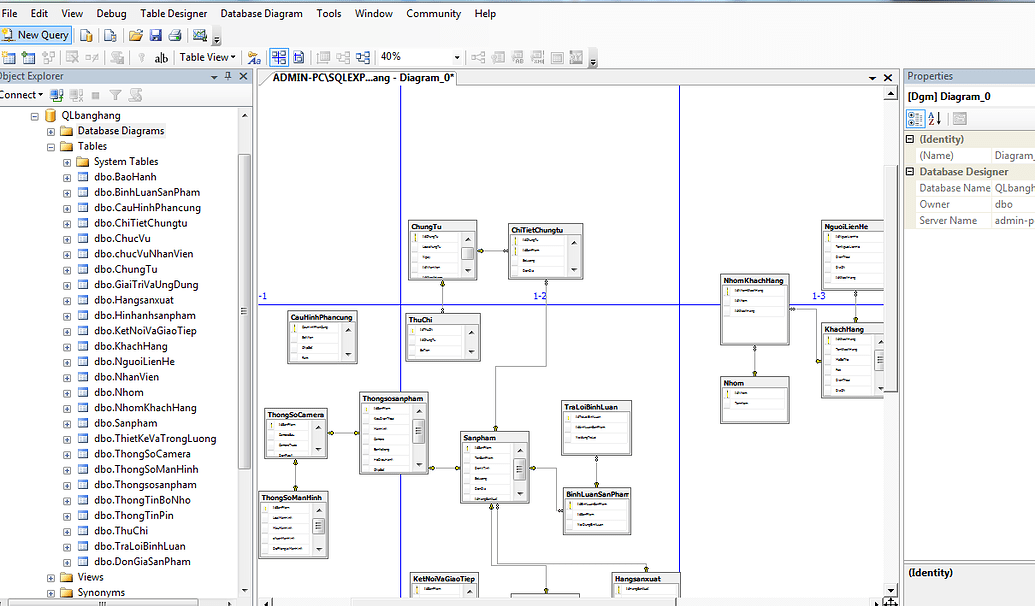The width and height of the screenshot is (1035, 606).
Task: Select the New Table icon on the diagram toolbar
Action: pyautogui.click(x=10, y=57)
